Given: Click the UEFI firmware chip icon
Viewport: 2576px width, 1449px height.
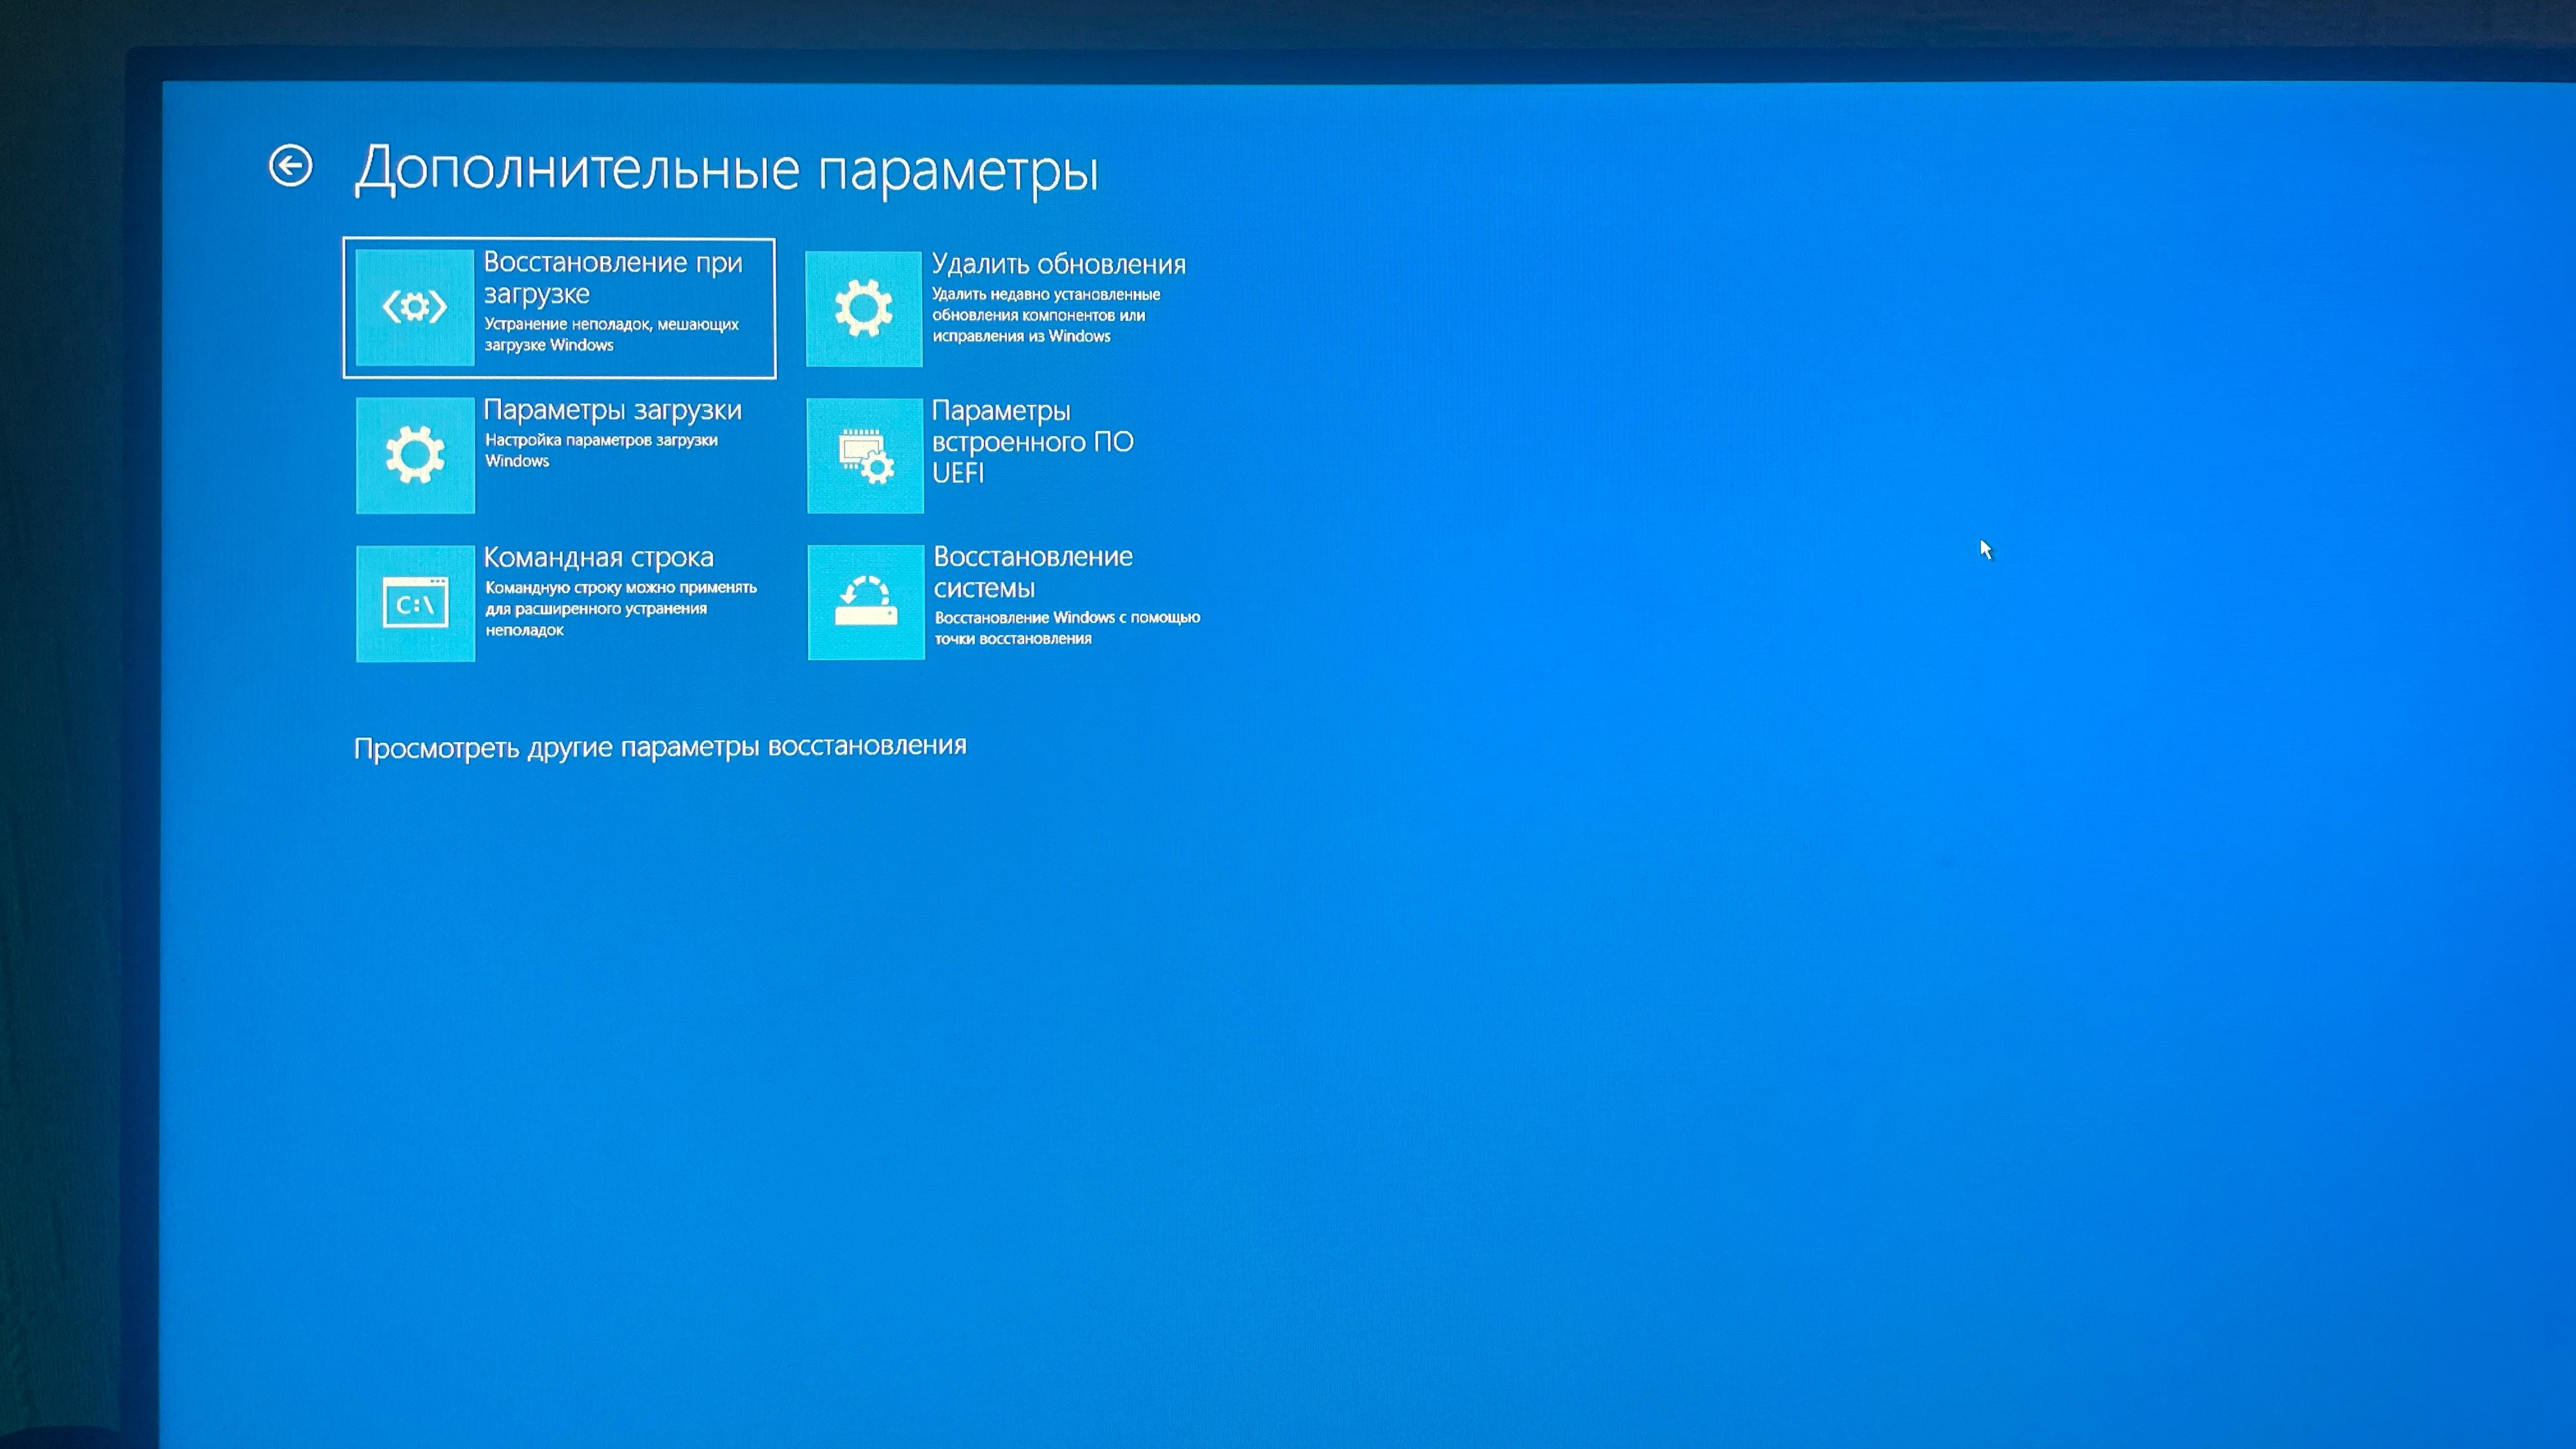Looking at the screenshot, I should (x=865, y=456).
